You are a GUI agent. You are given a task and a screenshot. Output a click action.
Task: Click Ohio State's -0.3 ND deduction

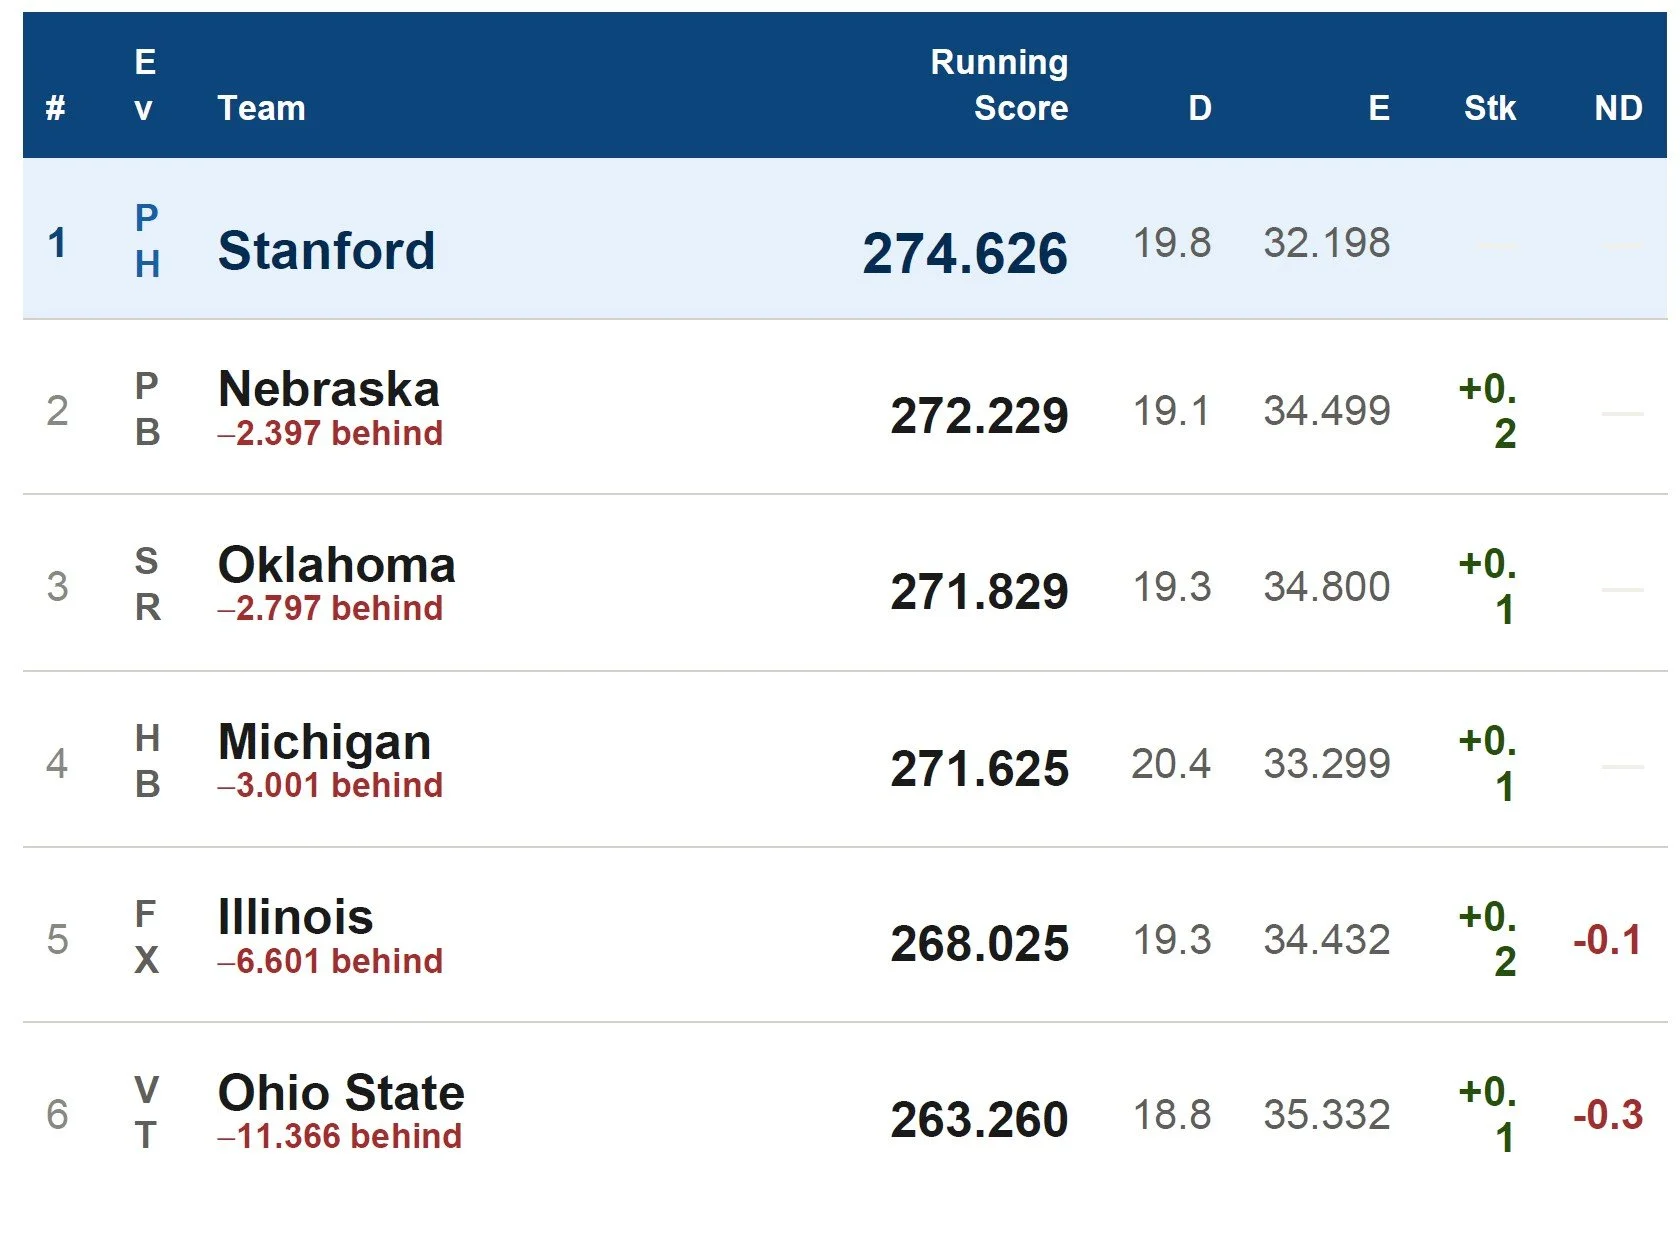pos(1607,1115)
